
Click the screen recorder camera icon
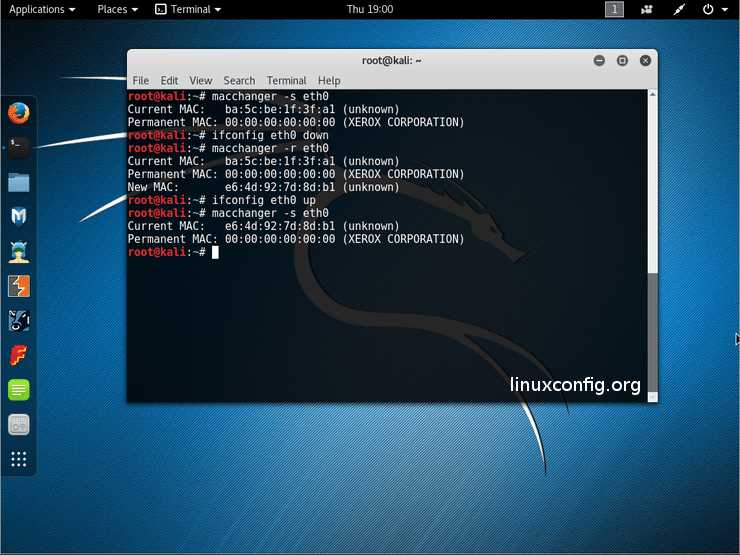pyautogui.click(x=647, y=9)
